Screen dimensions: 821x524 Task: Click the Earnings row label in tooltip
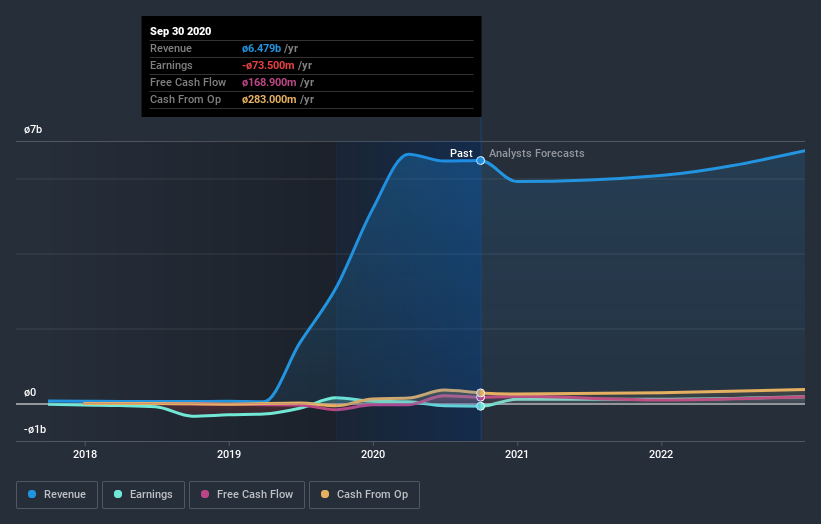click(171, 65)
